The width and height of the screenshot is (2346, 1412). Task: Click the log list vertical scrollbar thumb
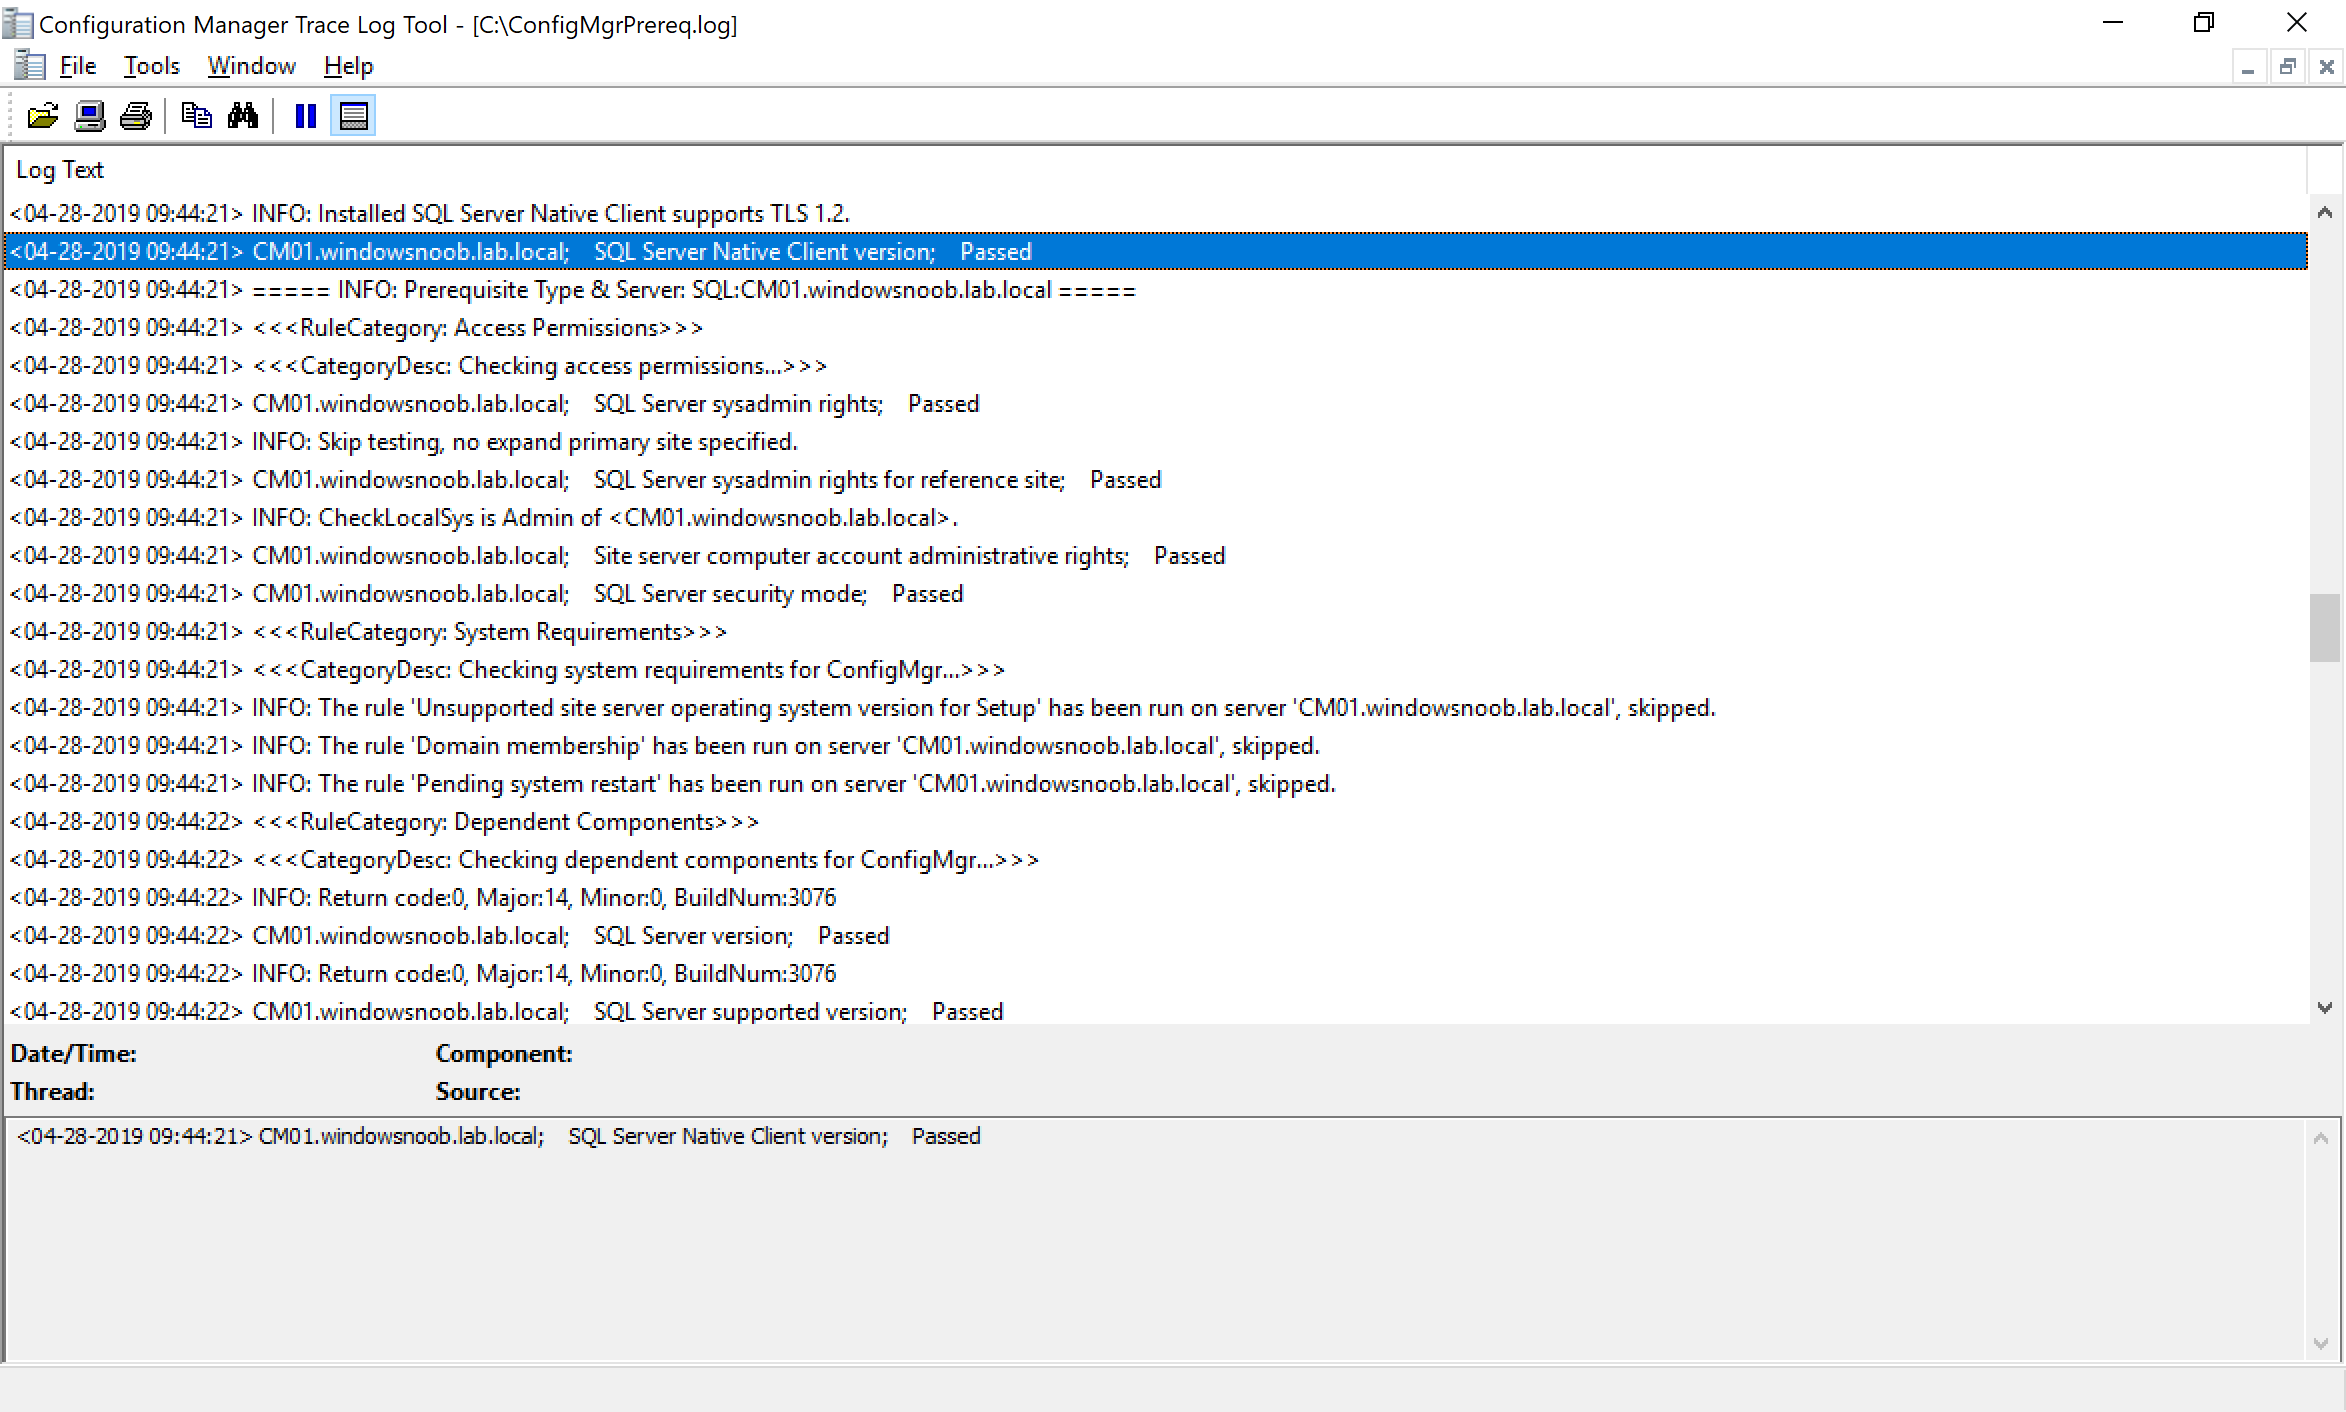coord(2325,628)
